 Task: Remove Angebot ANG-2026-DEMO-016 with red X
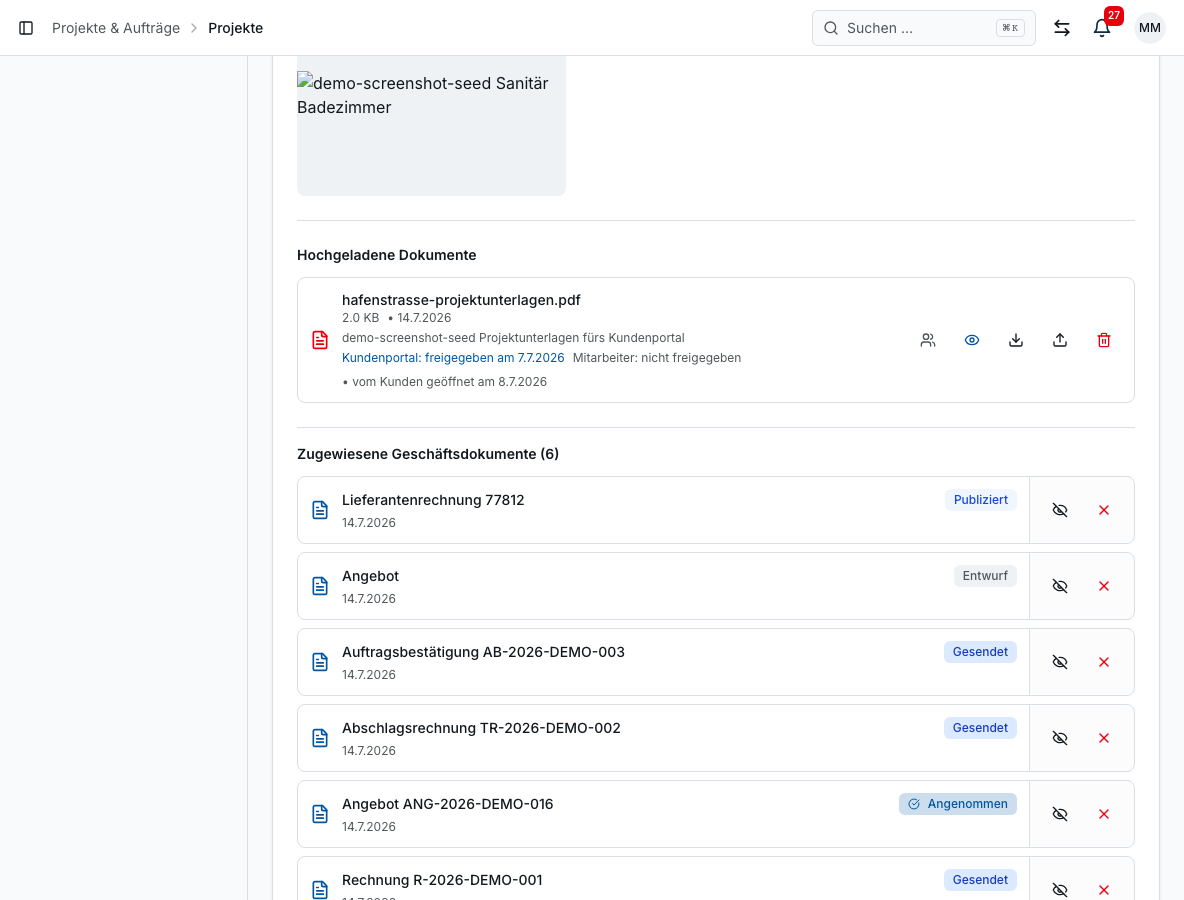(1104, 814)
